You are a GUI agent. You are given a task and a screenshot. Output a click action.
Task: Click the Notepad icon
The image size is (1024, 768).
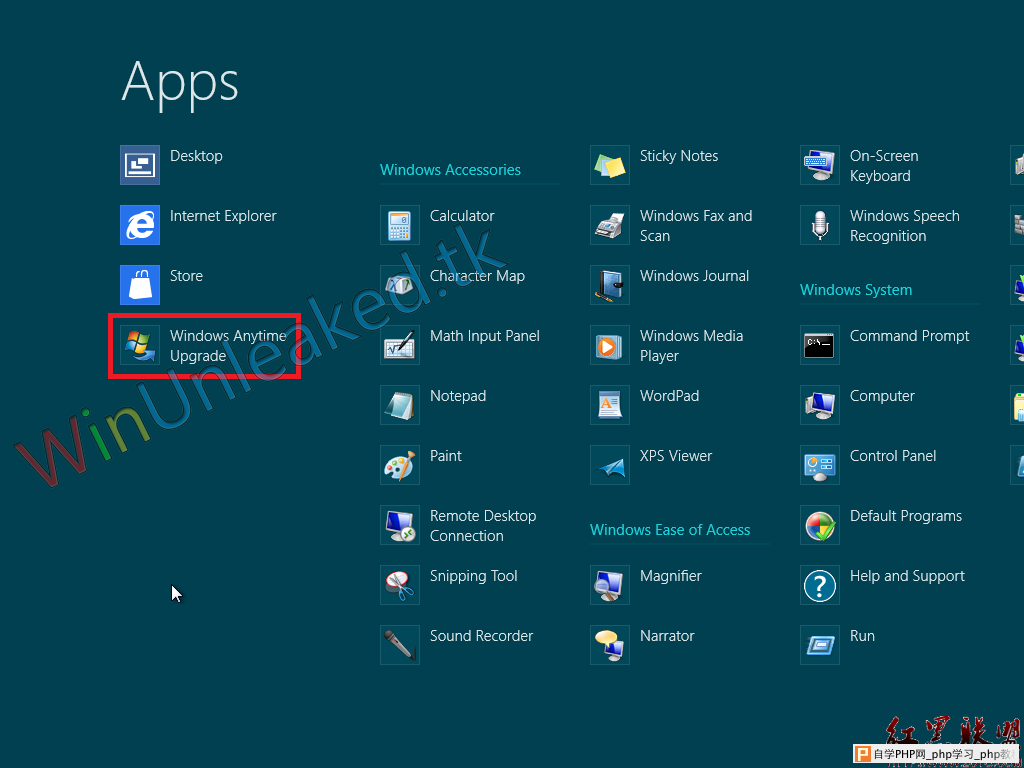pyautogui.click(x=400, y=406)
